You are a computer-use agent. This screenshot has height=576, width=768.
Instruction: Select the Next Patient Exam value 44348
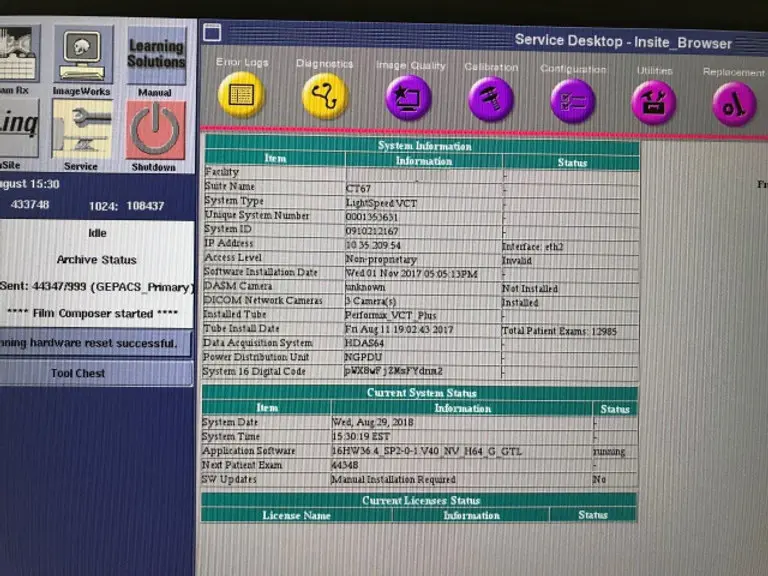(345, 465)
